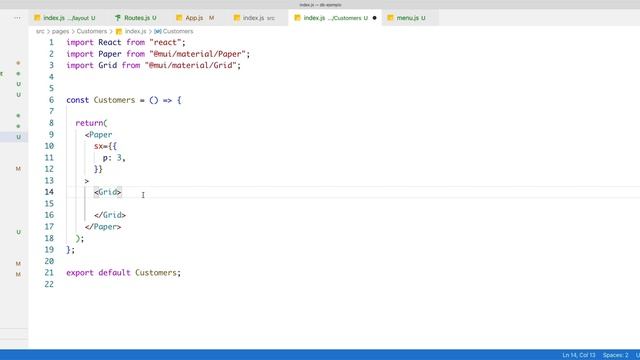
Task: Click the App.js file icon
Action: tap(179, 18)
